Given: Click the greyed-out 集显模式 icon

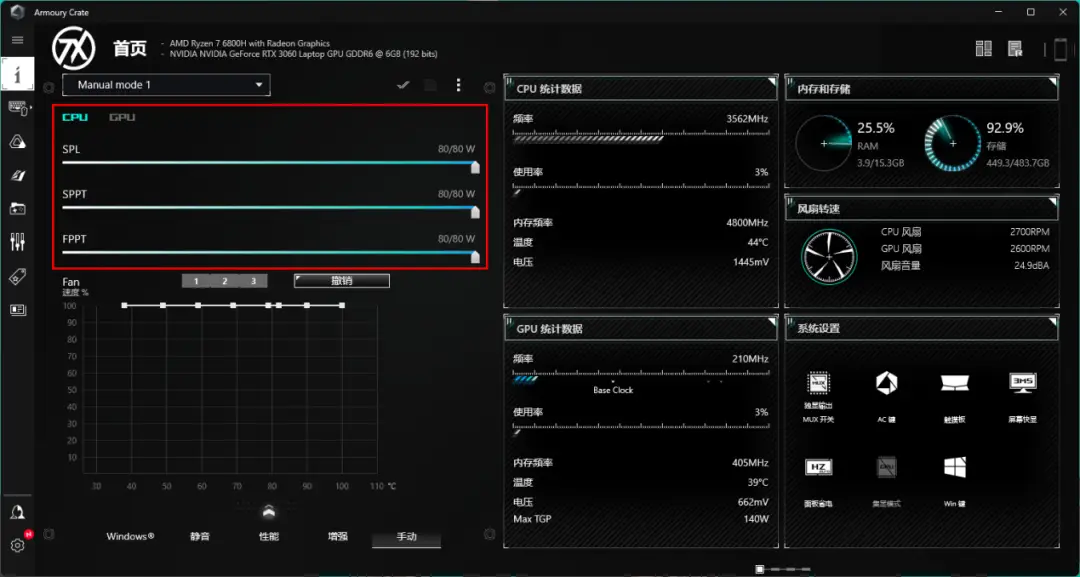Looking at the screenshot, I should [886, 468].
